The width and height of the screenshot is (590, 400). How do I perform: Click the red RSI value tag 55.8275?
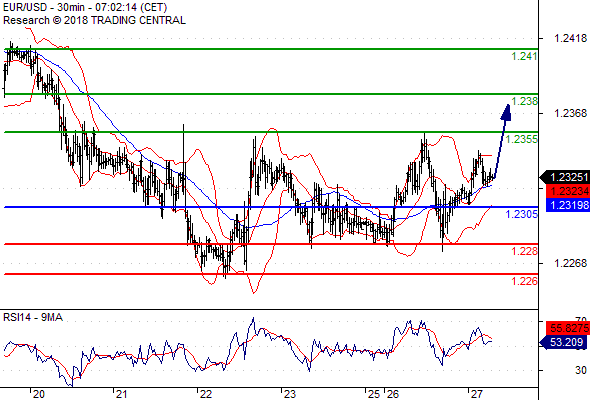[x=567, y=328]
